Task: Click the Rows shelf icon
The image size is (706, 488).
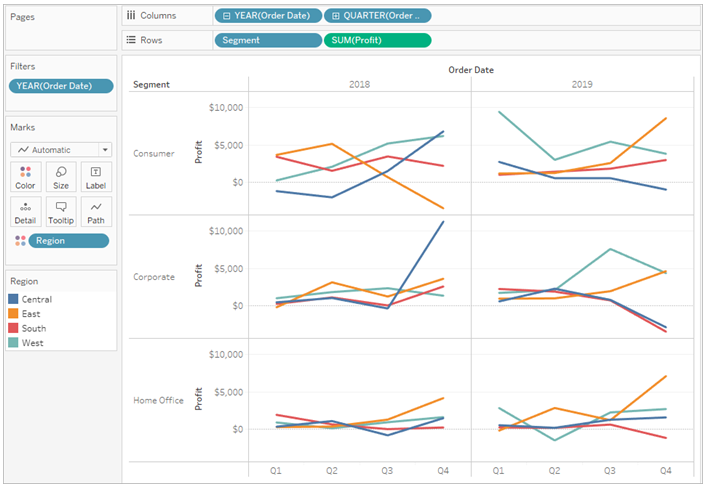Action: coord(130,40)
